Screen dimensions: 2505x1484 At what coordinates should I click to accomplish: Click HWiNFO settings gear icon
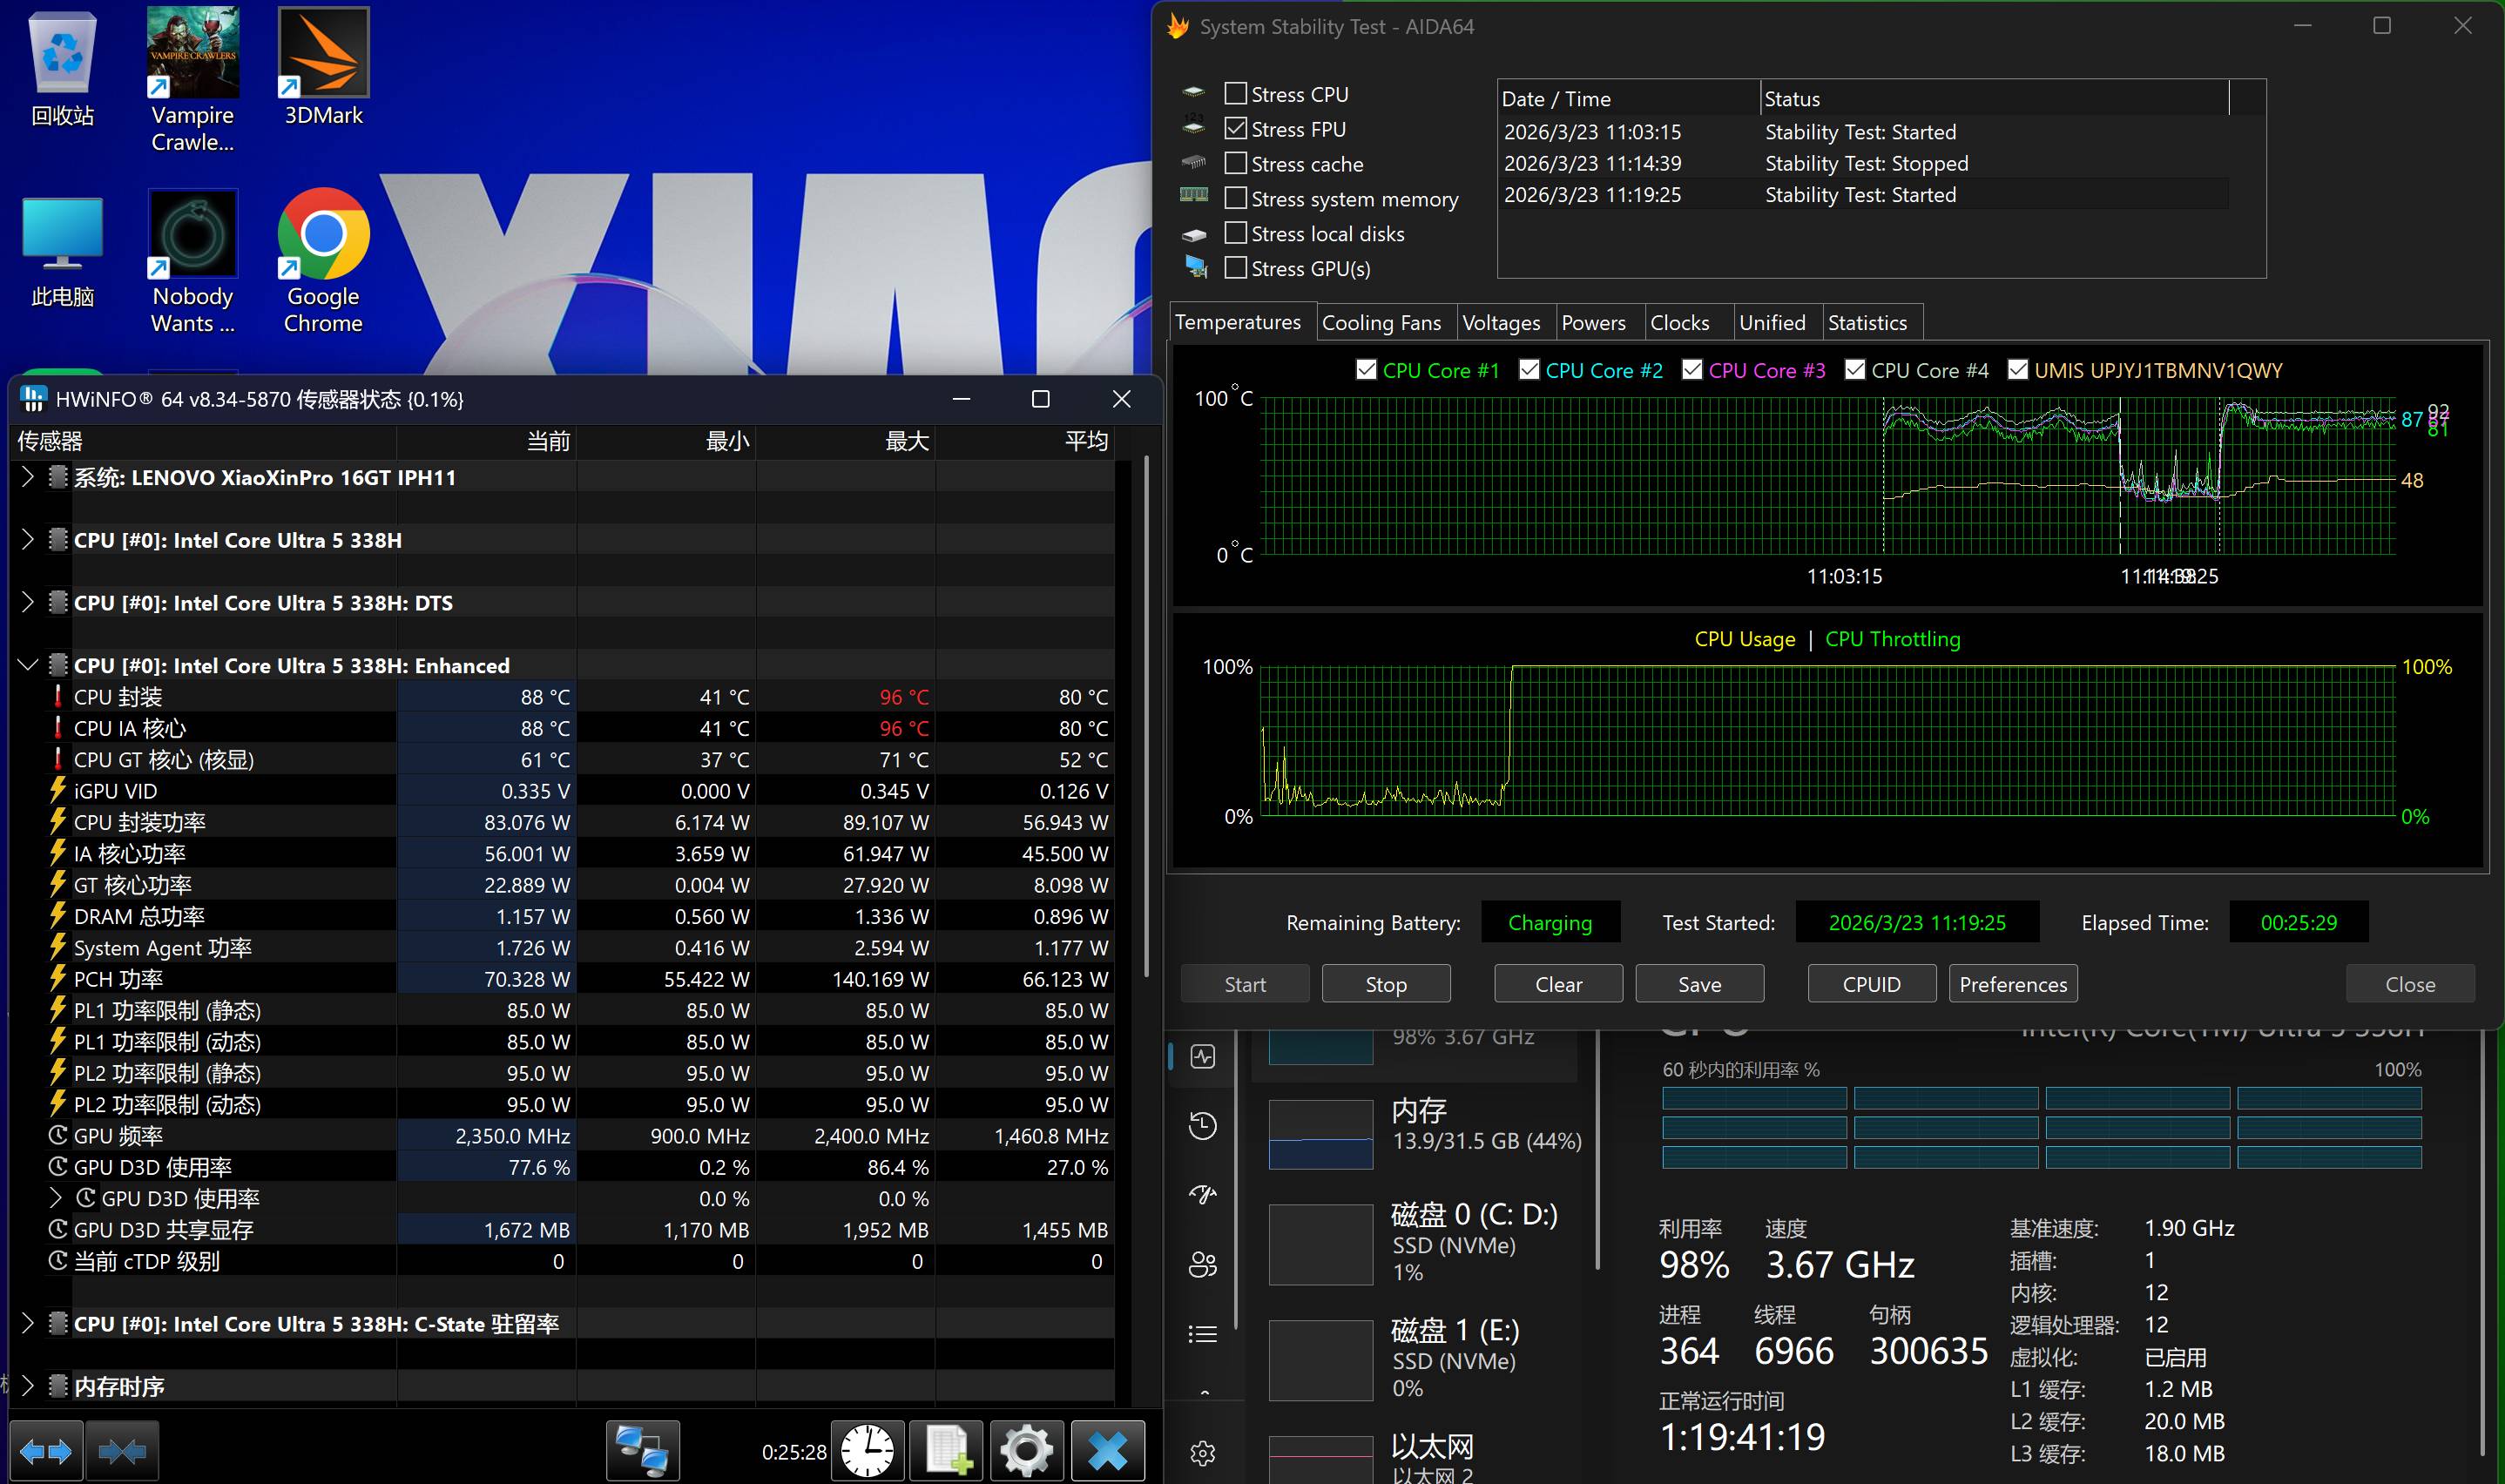(1027, 1450)
